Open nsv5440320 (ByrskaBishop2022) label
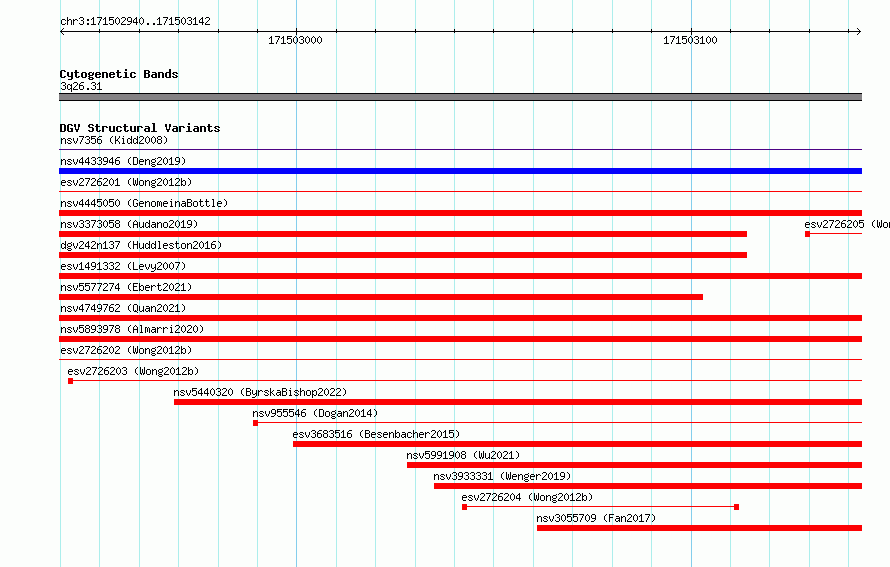 (260, 392)
